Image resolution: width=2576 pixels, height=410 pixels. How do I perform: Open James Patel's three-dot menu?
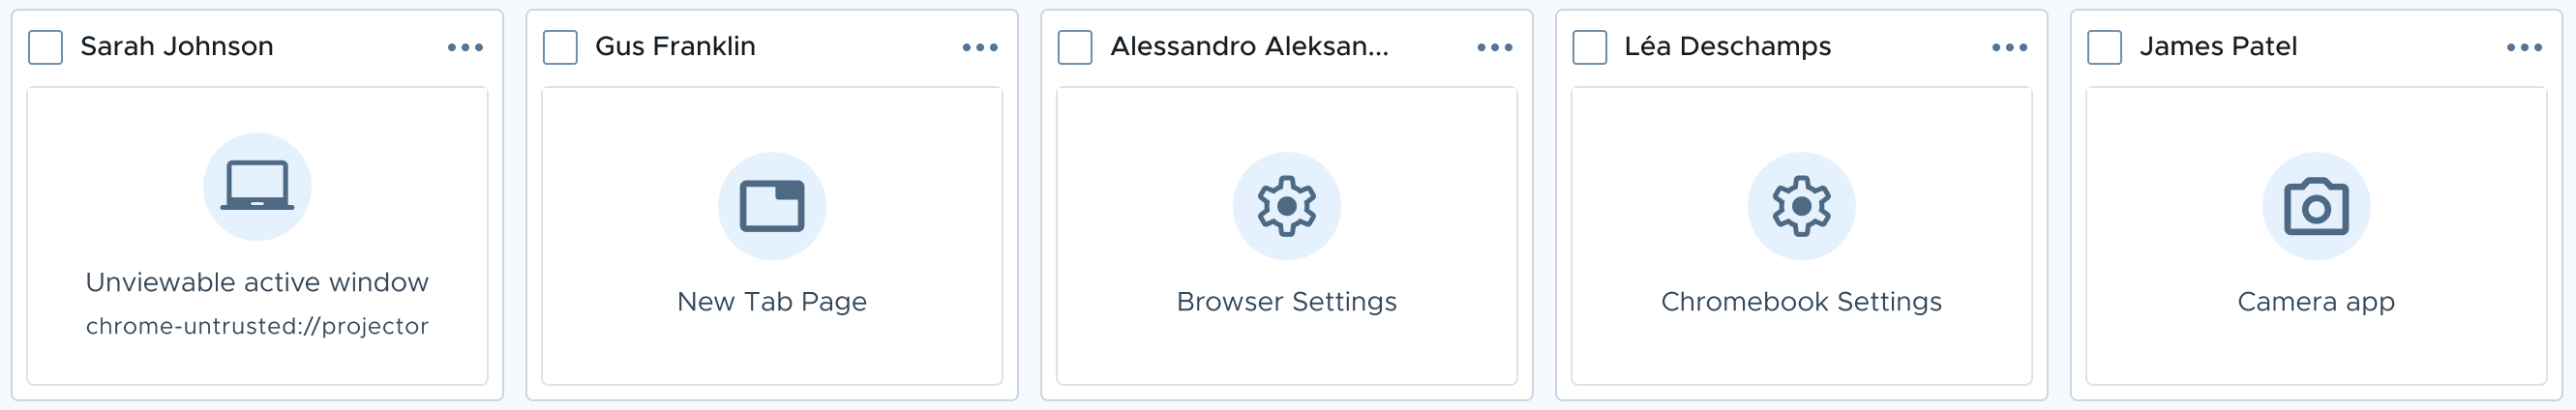2525,47
